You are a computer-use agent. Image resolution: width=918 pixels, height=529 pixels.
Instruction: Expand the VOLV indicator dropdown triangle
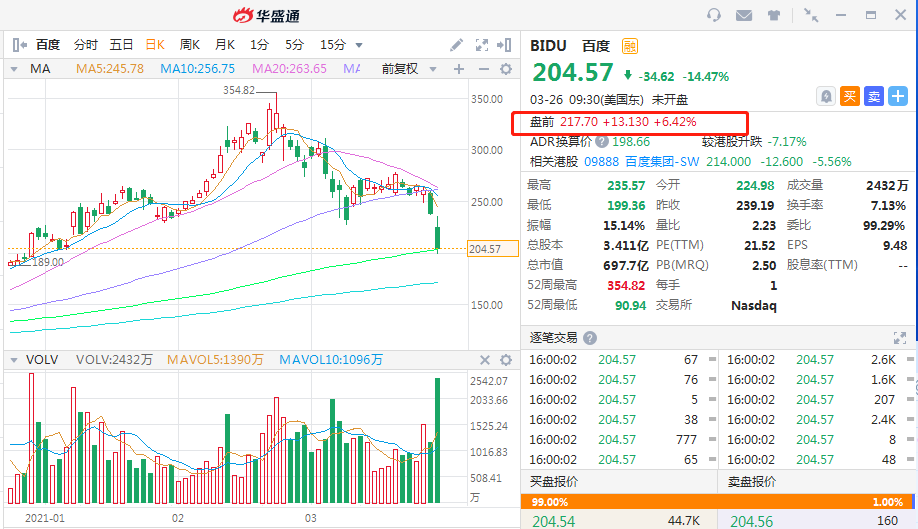[14, 360]
